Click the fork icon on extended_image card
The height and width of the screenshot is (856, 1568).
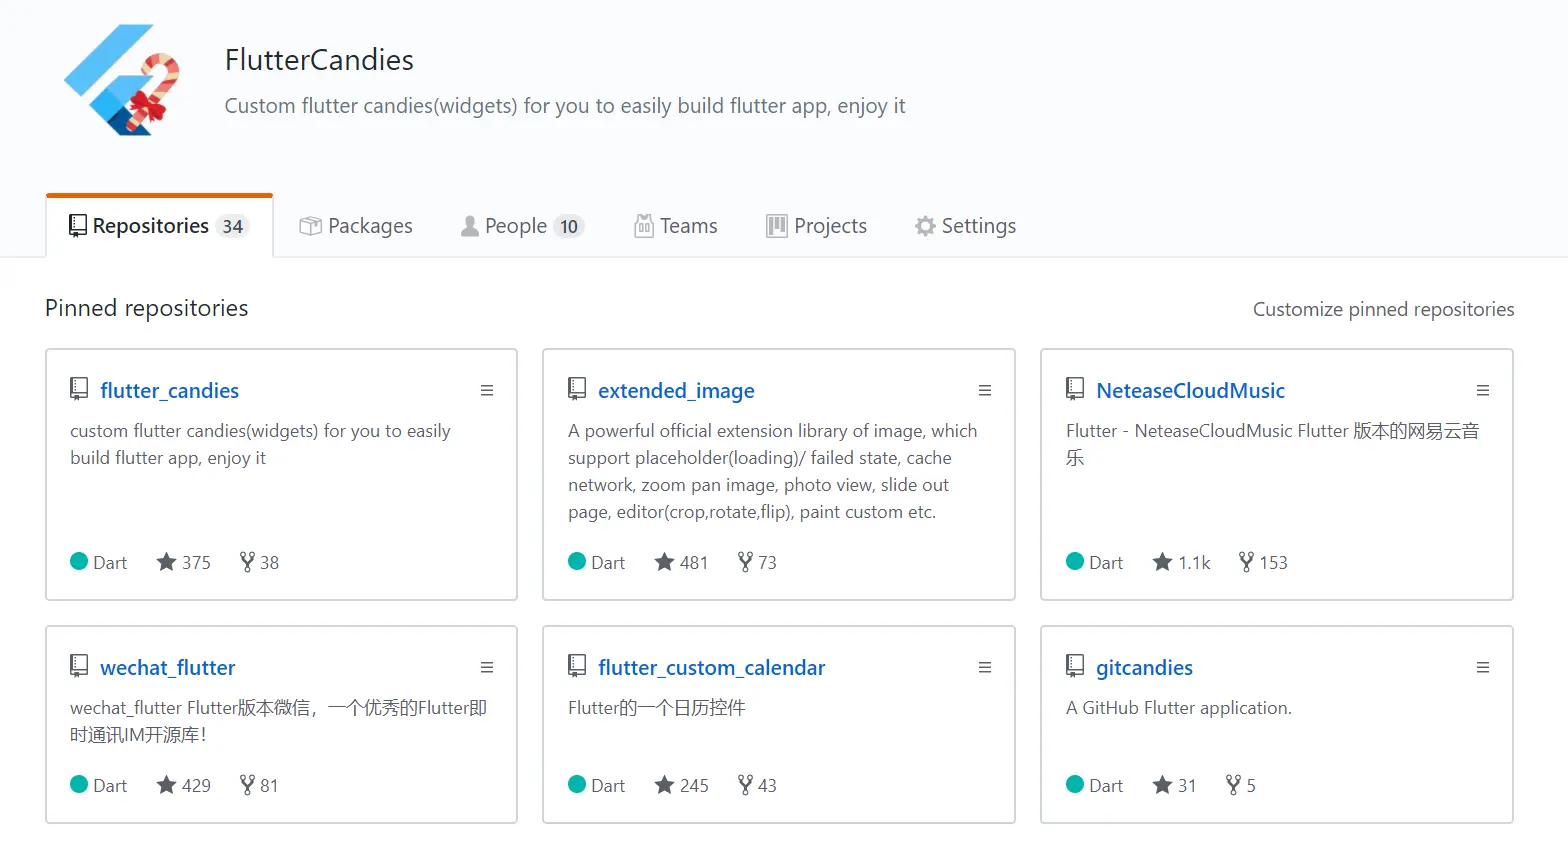point(745,562)
